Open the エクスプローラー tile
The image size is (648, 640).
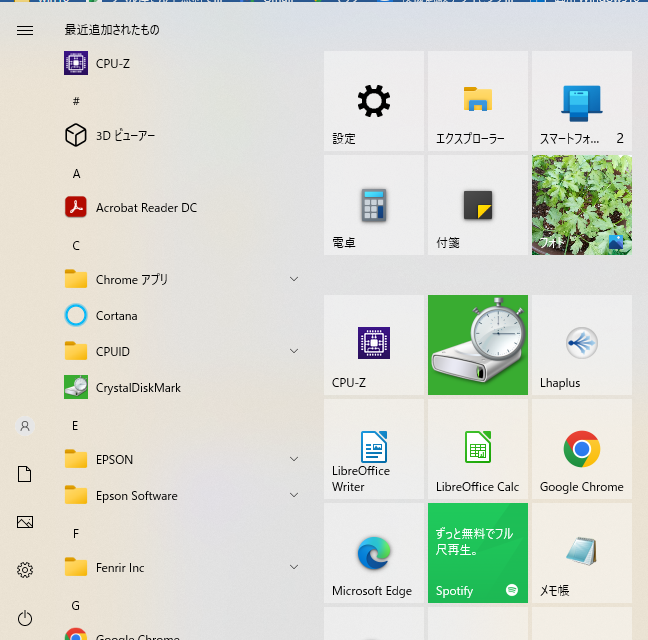click(x=478, y=101)
